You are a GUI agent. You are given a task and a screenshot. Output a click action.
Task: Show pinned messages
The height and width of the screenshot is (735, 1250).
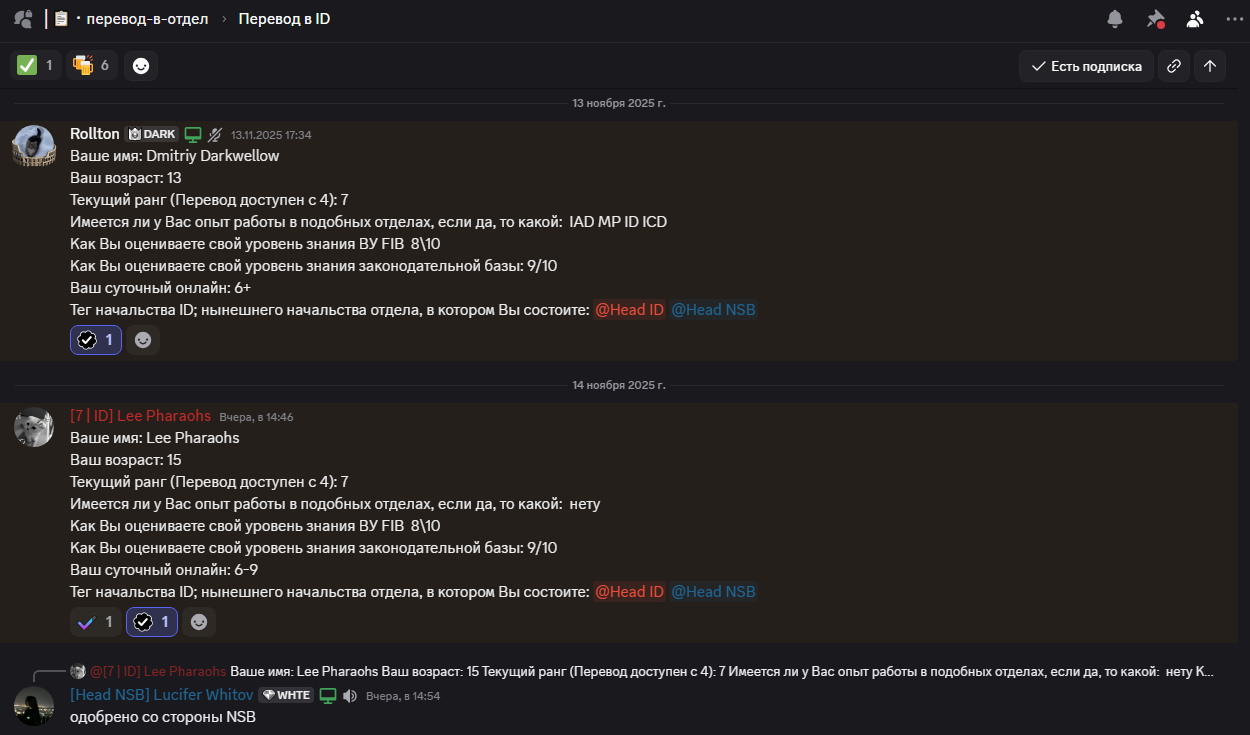1155,19
